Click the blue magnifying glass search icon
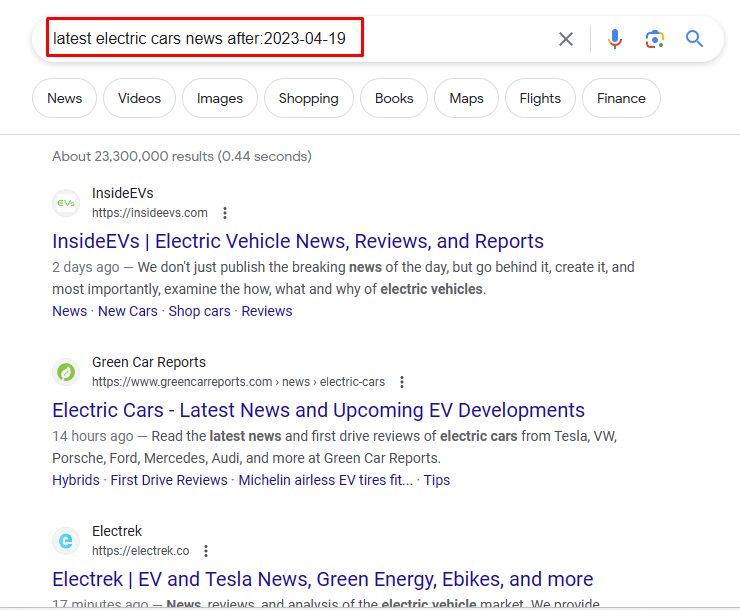740x610 pixels. point(695,39)
